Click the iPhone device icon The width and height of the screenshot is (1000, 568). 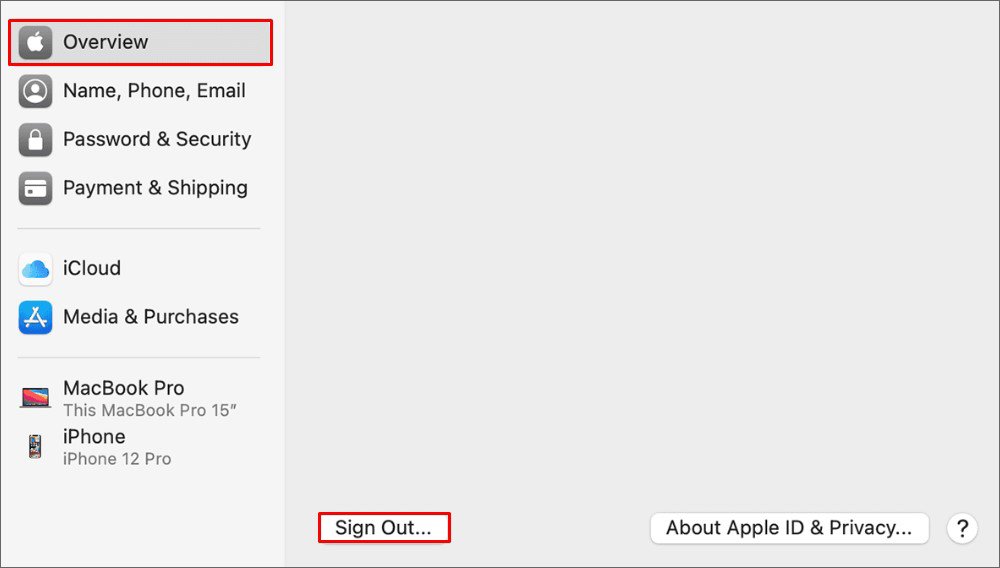(x=35, y=447)
